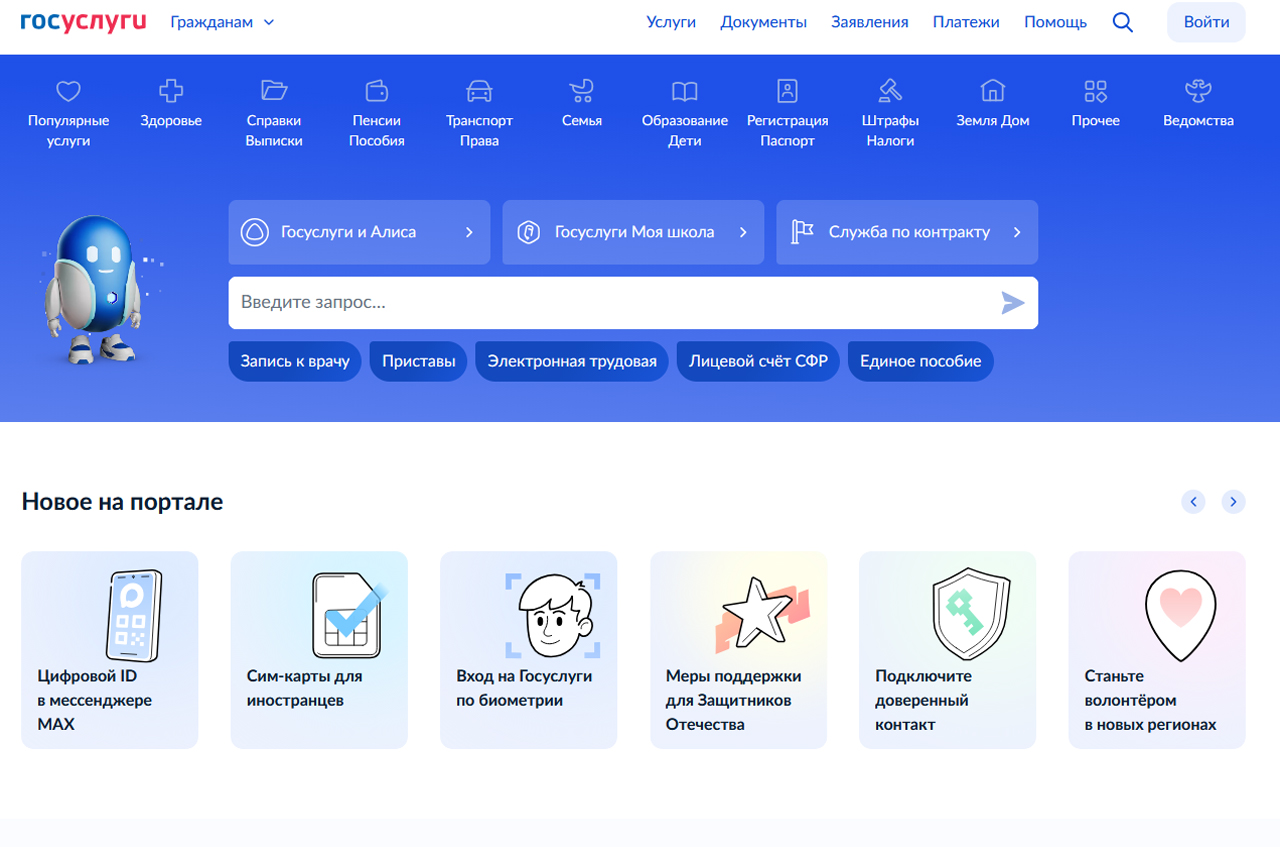Screen dimensions: 1280x847
Task: Open the Госуслуги и Алиса banner
Action: [x=359, y=232]
